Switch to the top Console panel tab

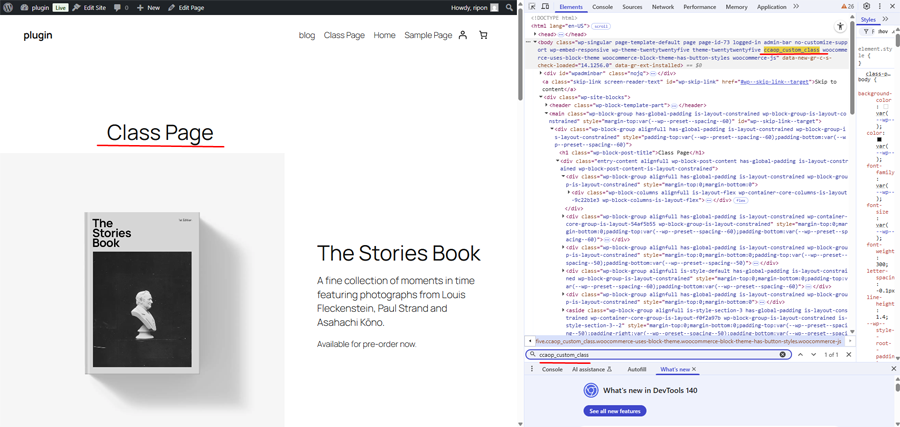pos(603,7)
